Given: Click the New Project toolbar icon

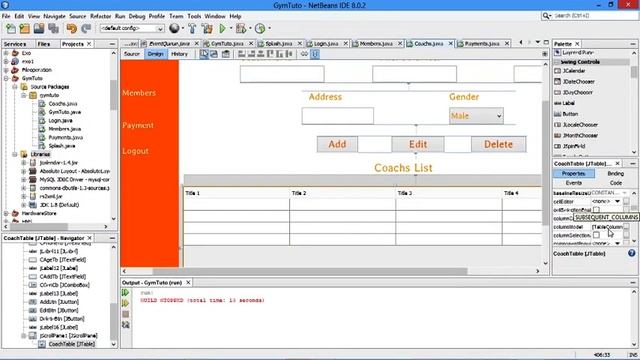Looking at the screenshot, I should [24, 29].
